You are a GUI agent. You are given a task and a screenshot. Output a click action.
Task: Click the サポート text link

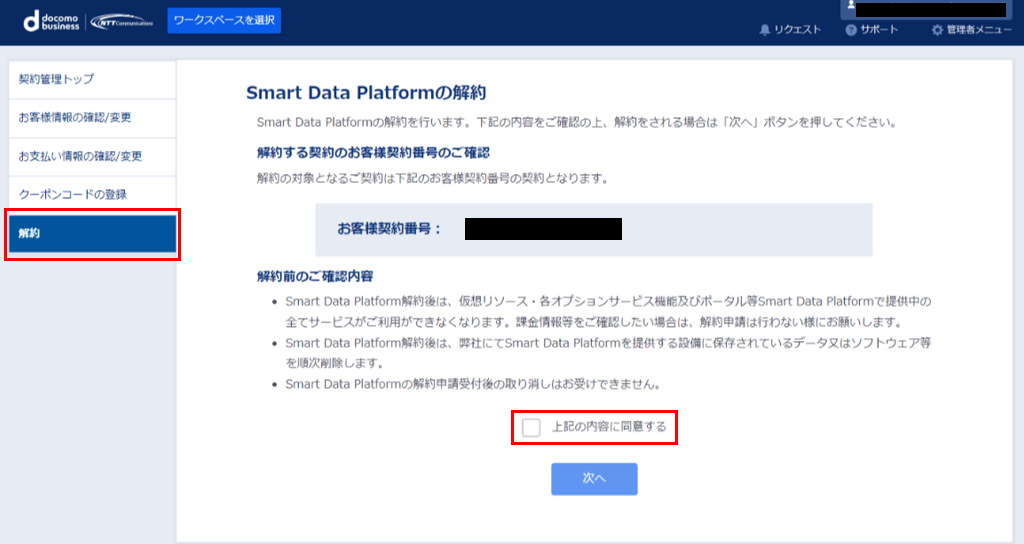[879, 30]
